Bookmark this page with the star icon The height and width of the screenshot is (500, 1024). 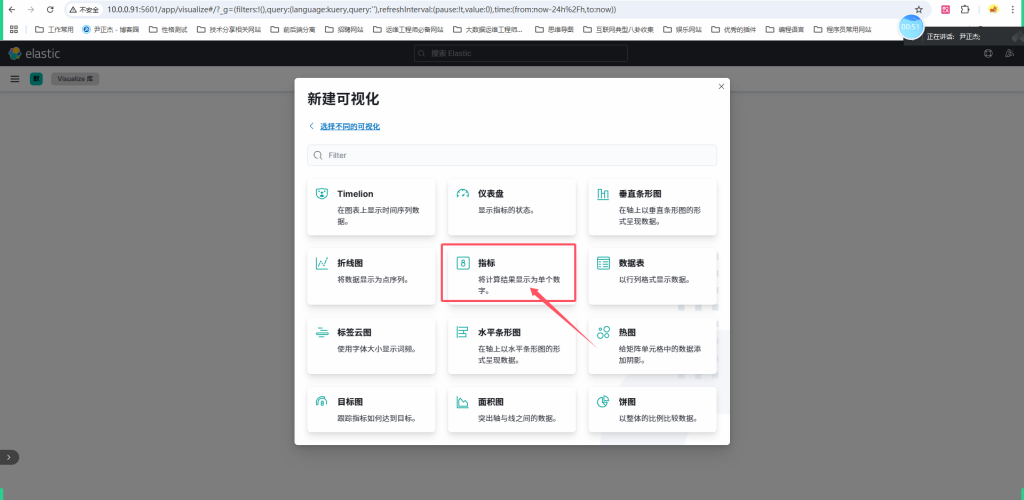coord(919,9)
